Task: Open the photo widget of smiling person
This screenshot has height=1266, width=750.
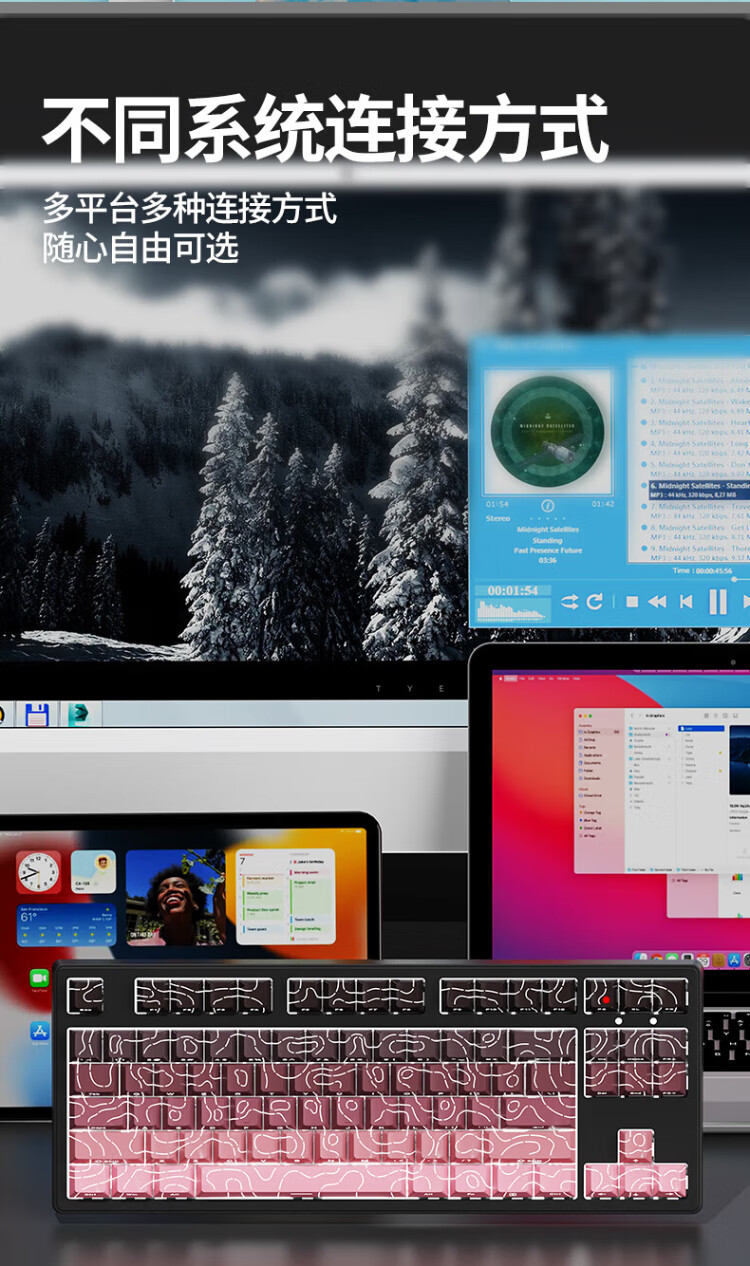Action: click(175, 897)
